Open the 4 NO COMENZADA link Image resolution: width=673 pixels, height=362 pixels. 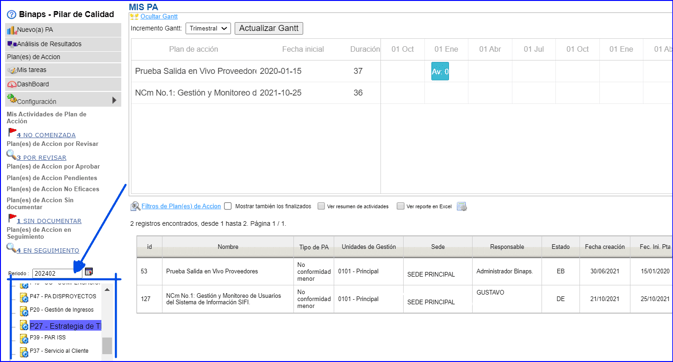46,135
